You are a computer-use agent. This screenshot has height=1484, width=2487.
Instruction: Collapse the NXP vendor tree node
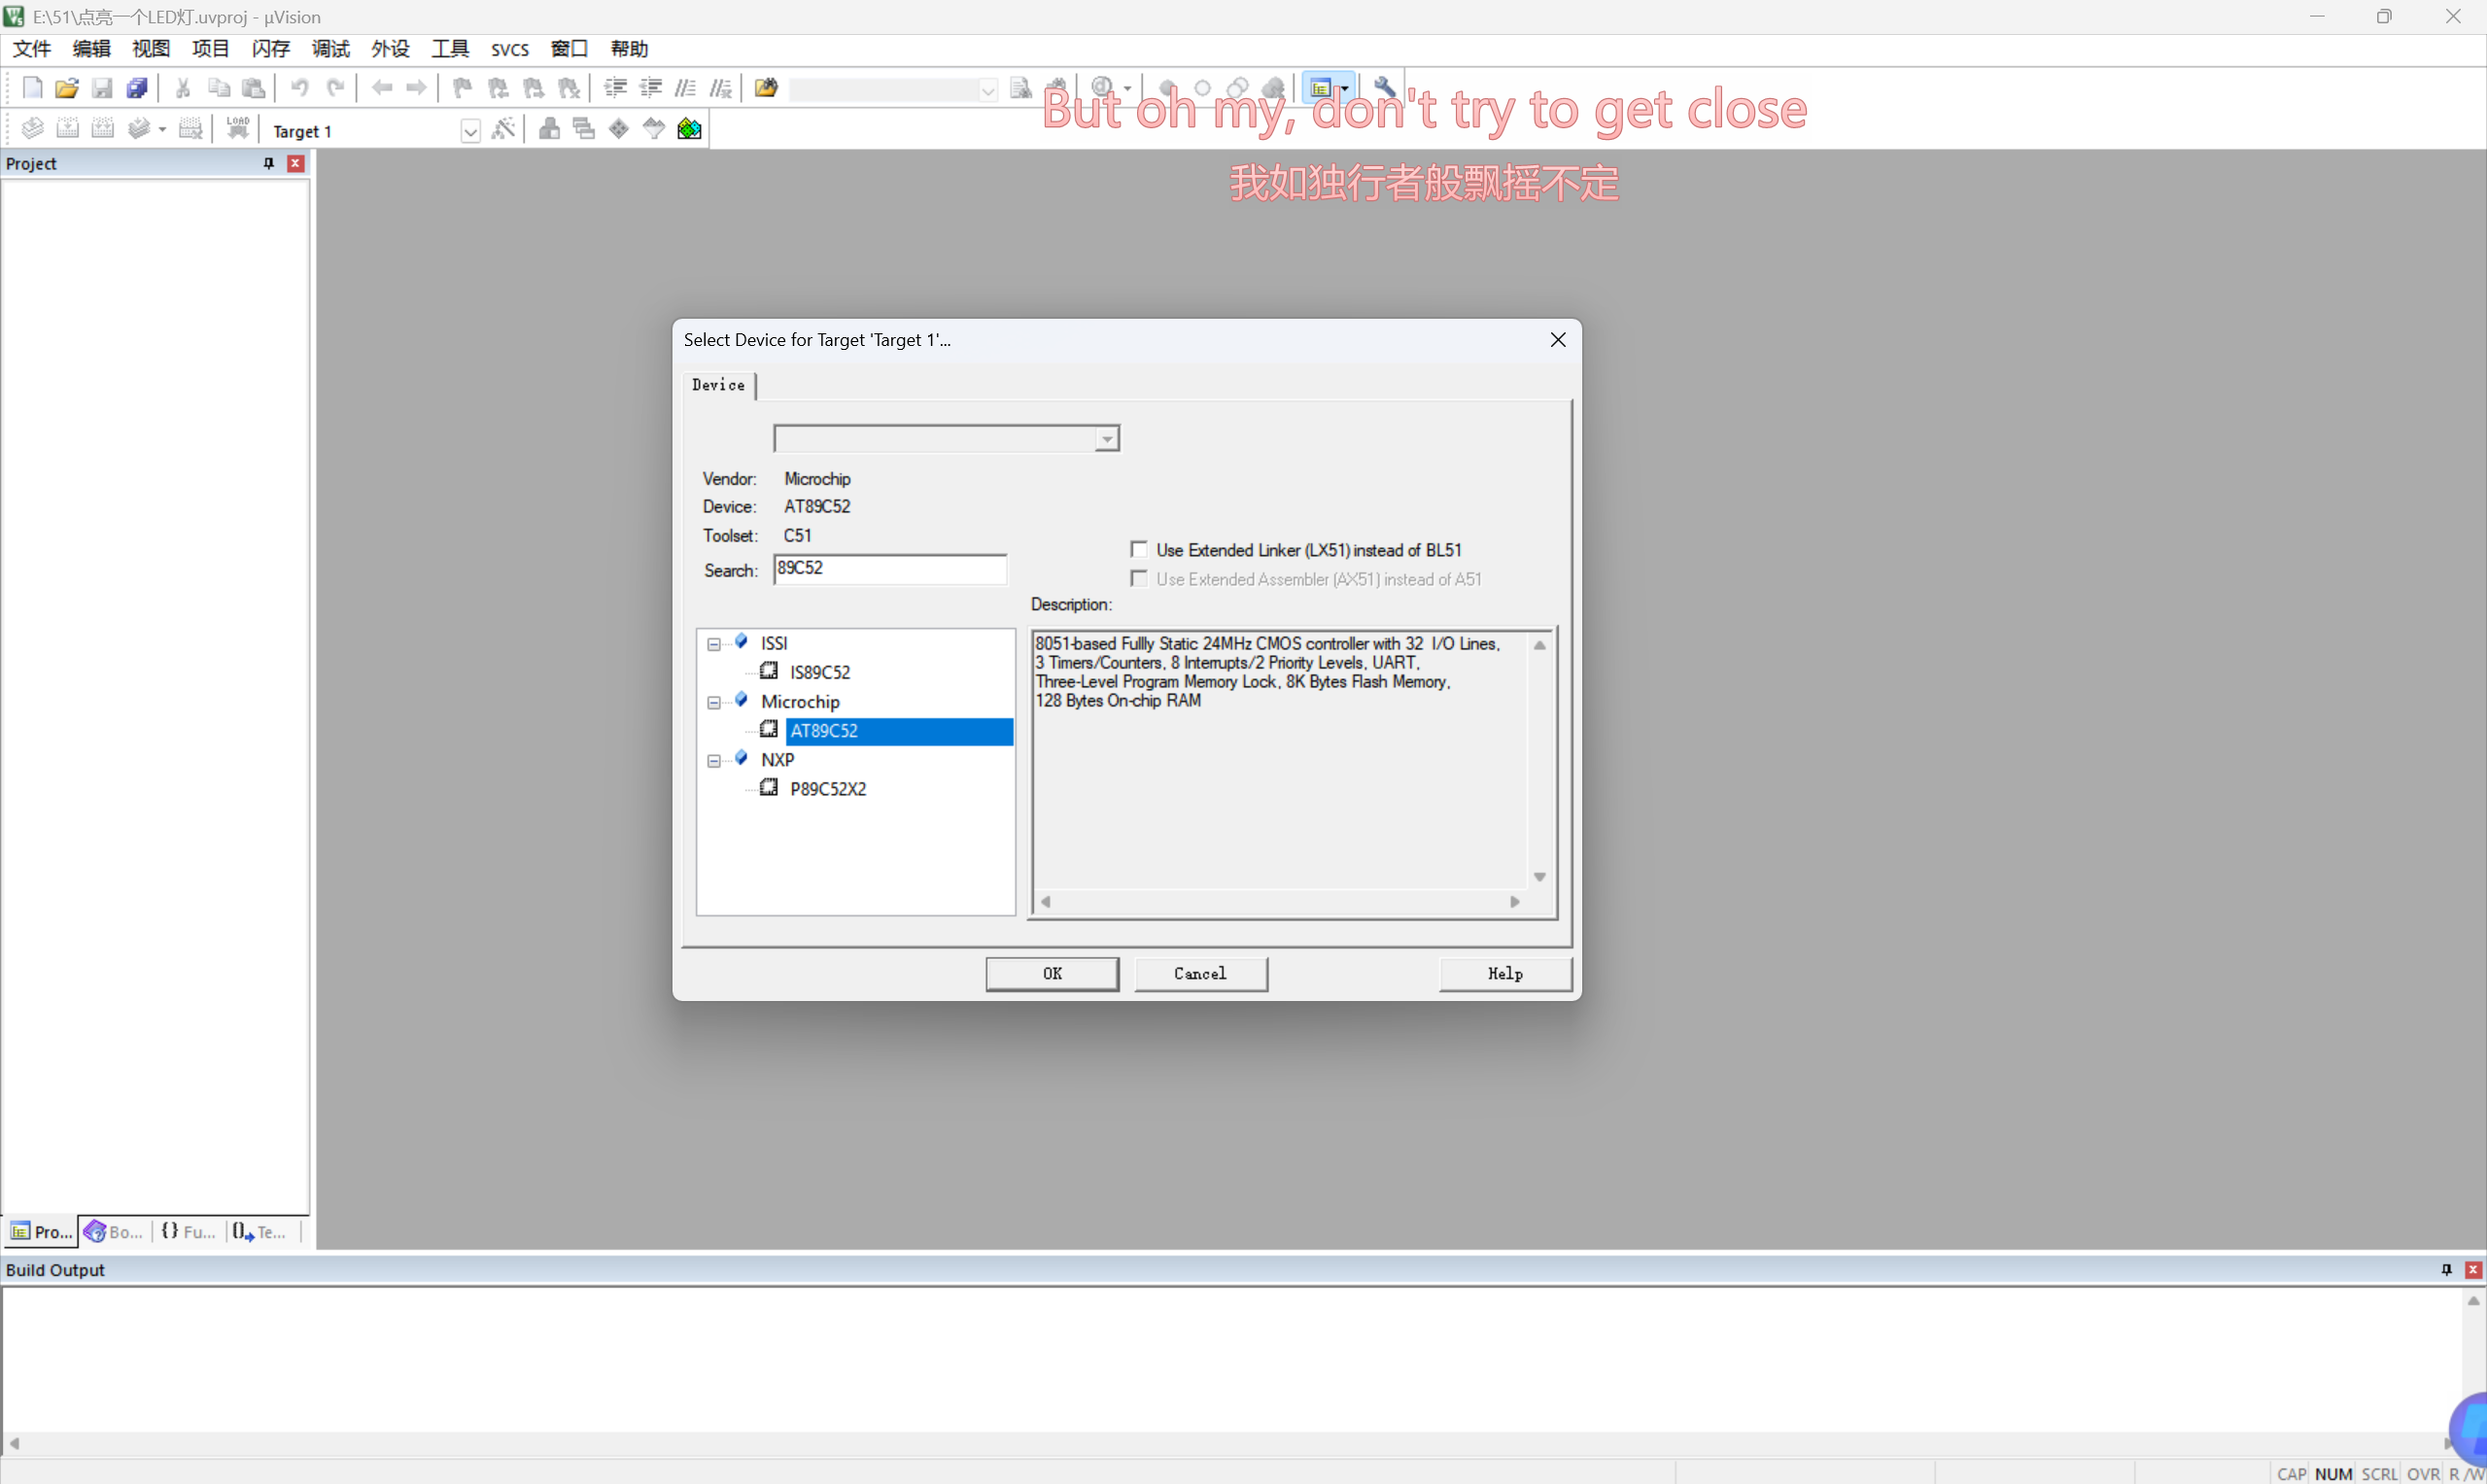pyautogui.click(x=714, y=760)
